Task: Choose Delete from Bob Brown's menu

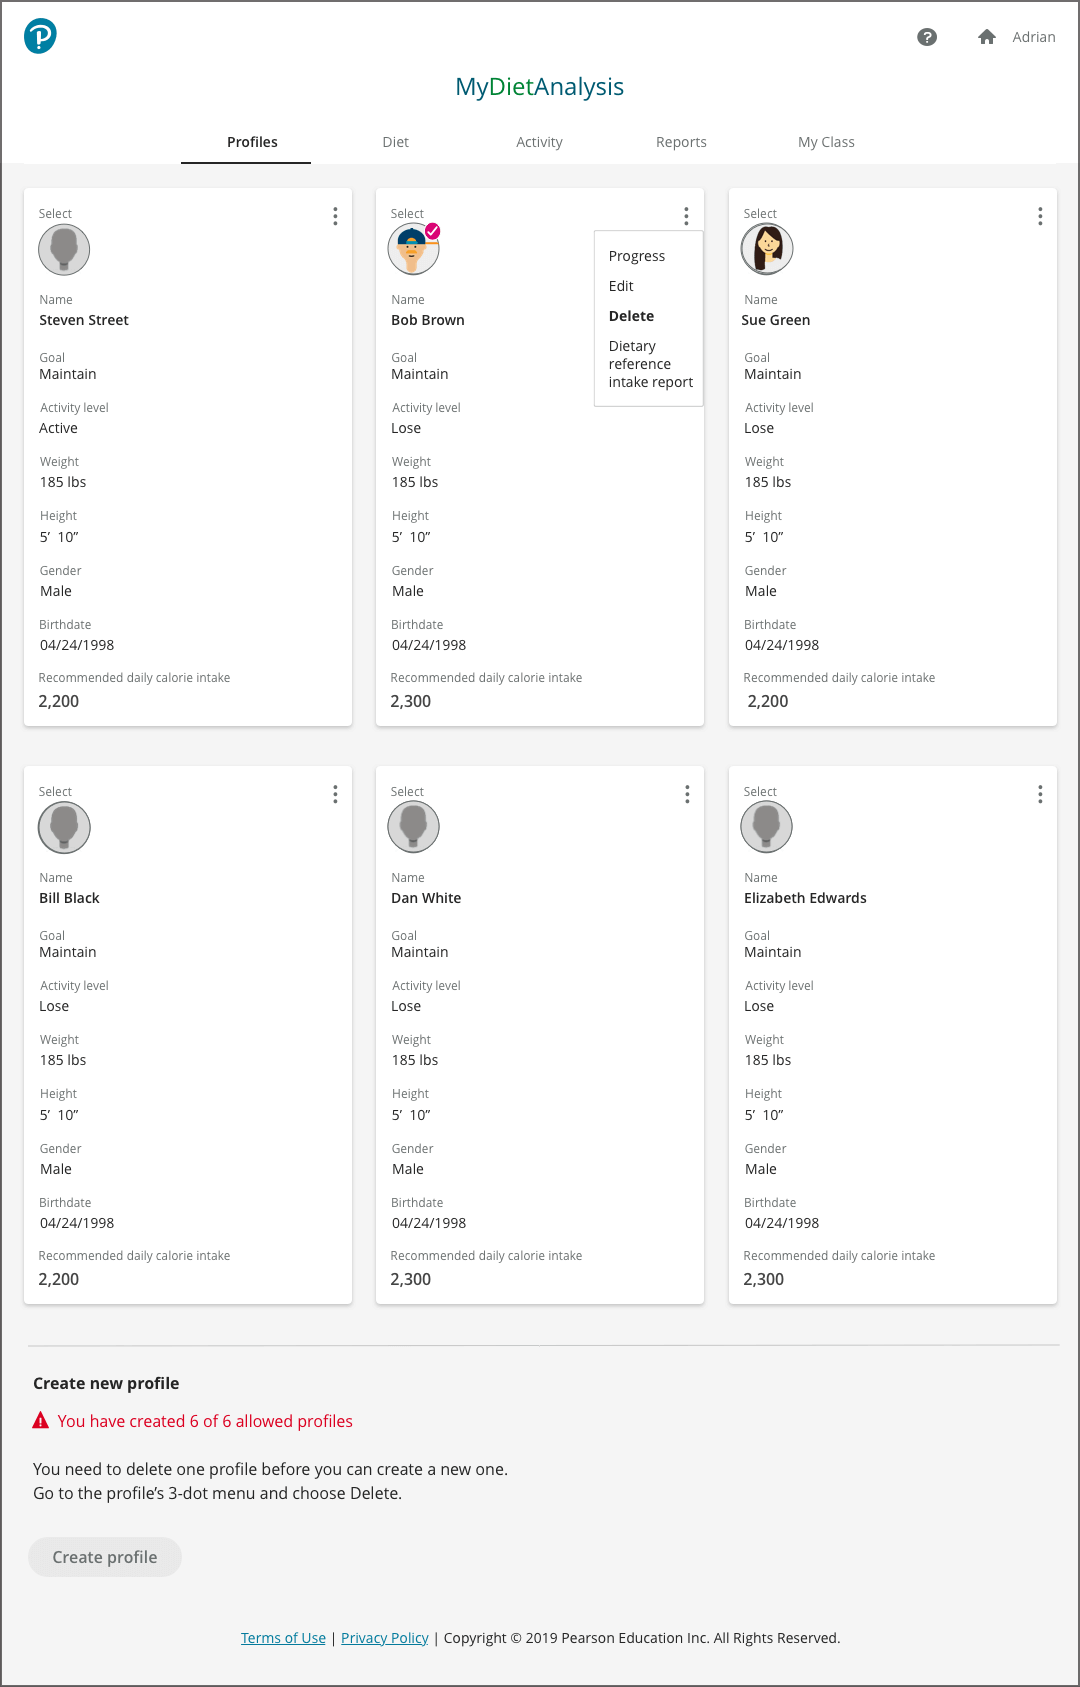Action: [631, 316]
